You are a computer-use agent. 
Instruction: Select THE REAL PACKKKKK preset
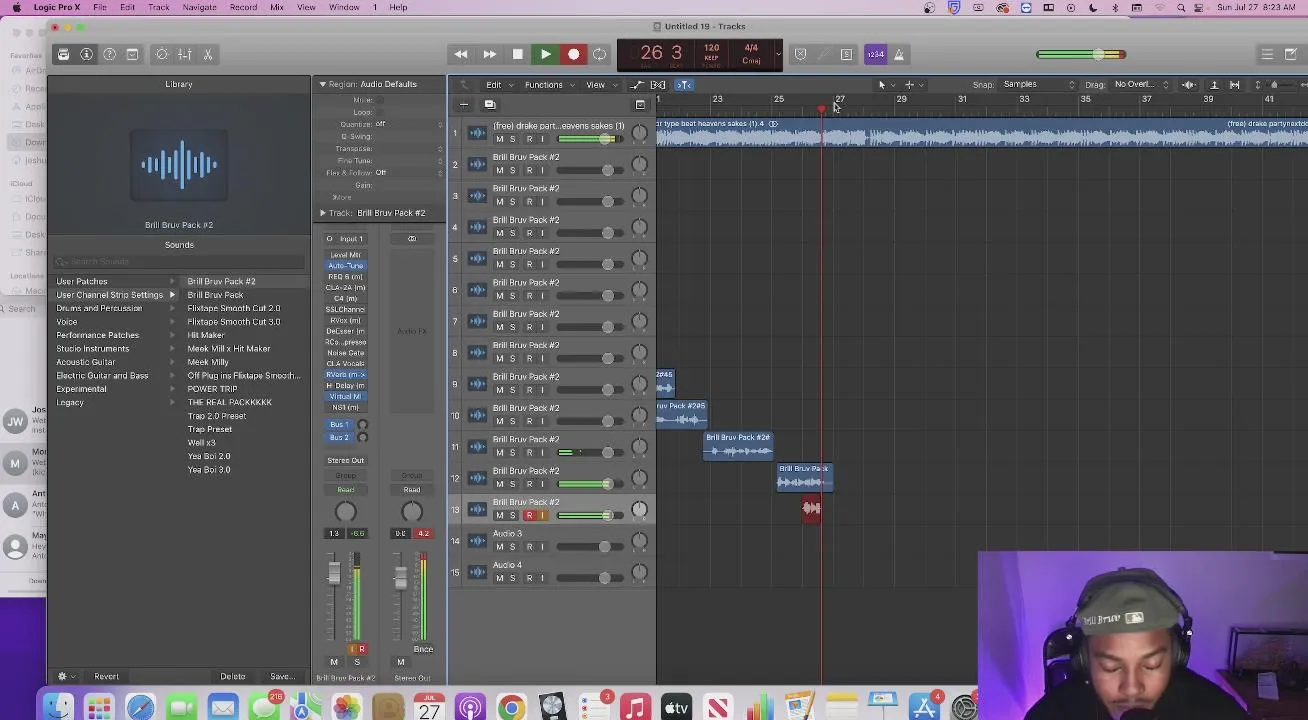click(230, 402)
